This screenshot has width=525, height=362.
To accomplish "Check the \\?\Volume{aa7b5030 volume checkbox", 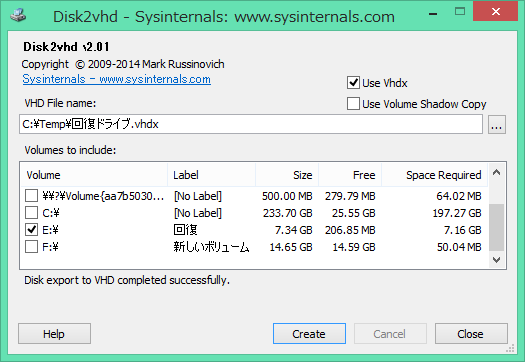I will tap(31, 196).
